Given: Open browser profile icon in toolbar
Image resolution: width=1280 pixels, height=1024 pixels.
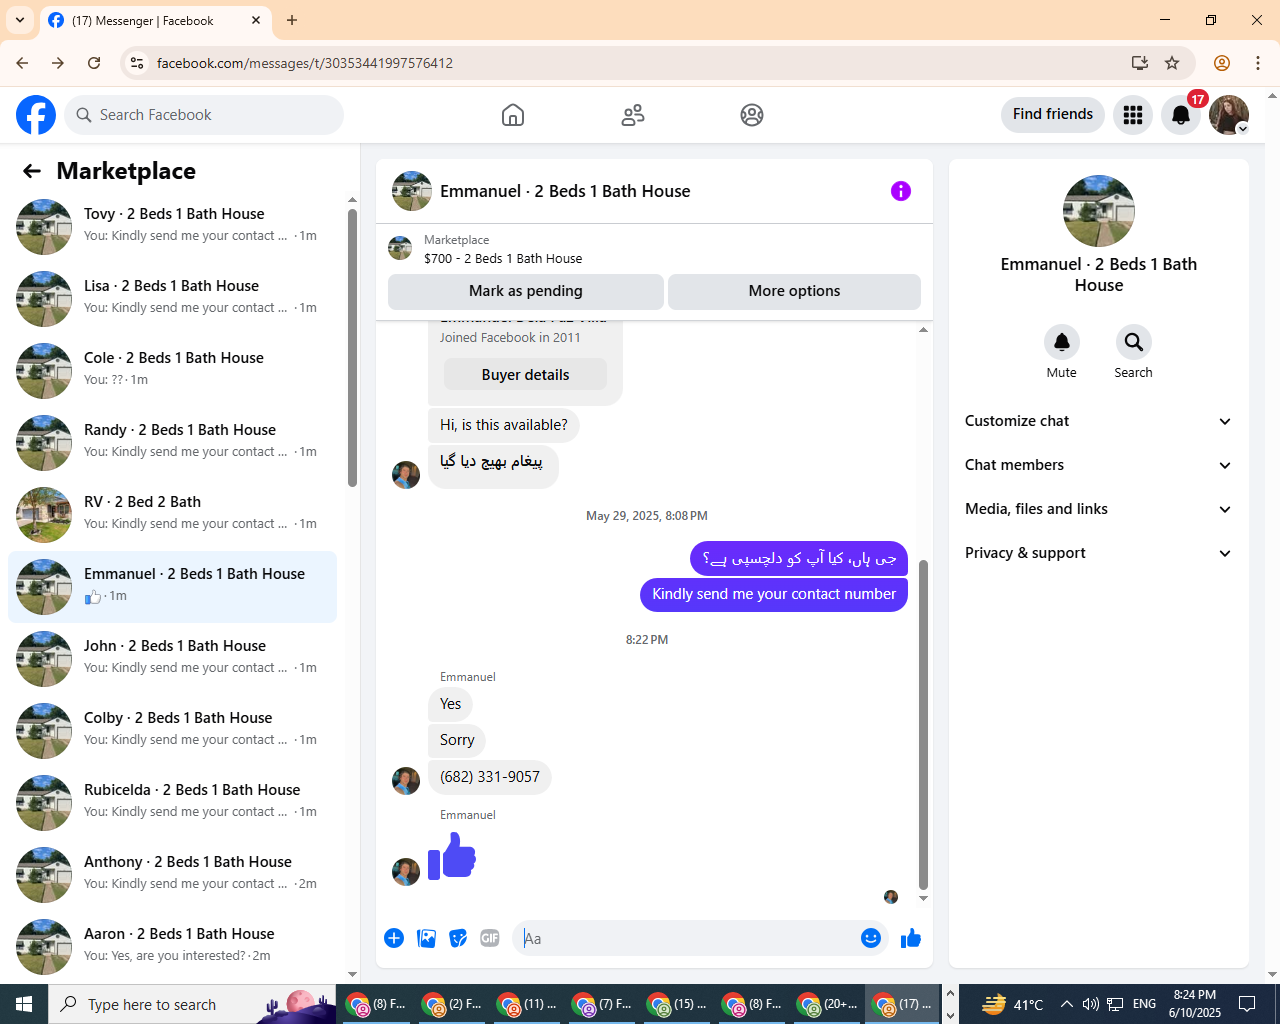Looking at the screenshot, I should 1222,63.
